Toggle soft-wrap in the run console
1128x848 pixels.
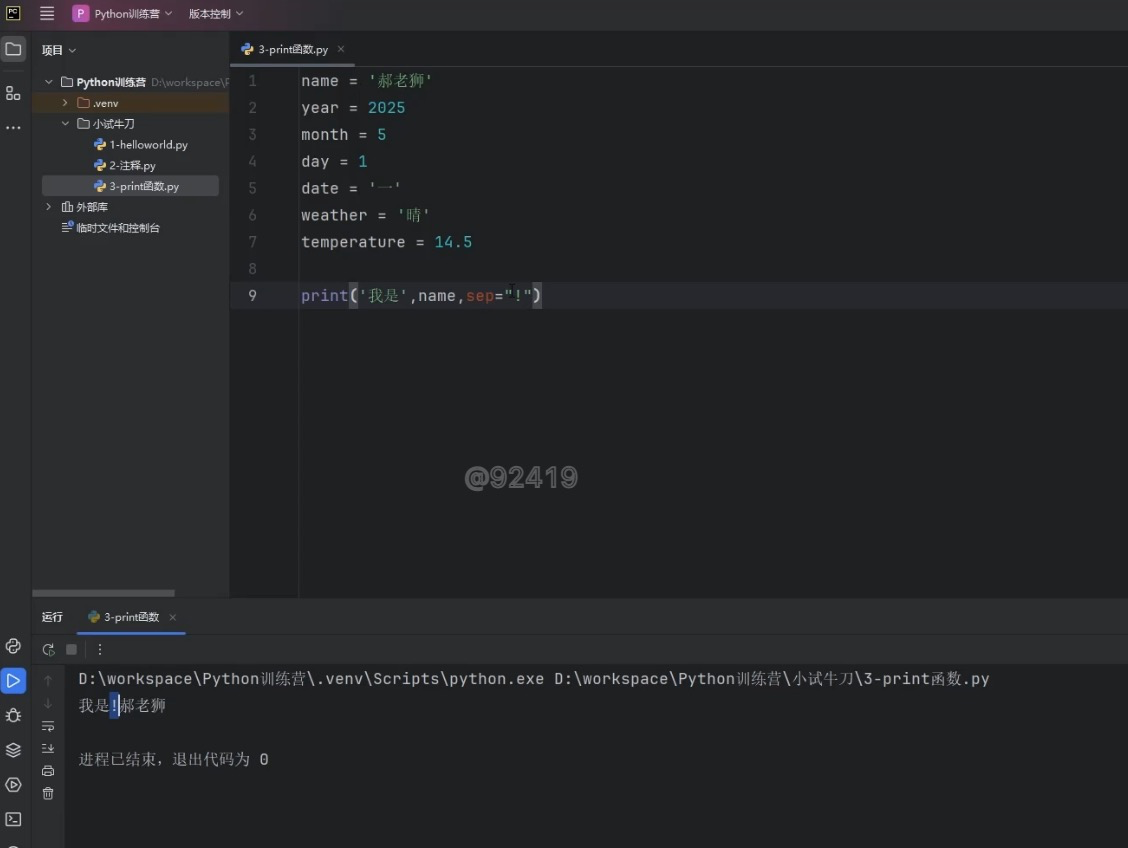(x=48, y=726)
